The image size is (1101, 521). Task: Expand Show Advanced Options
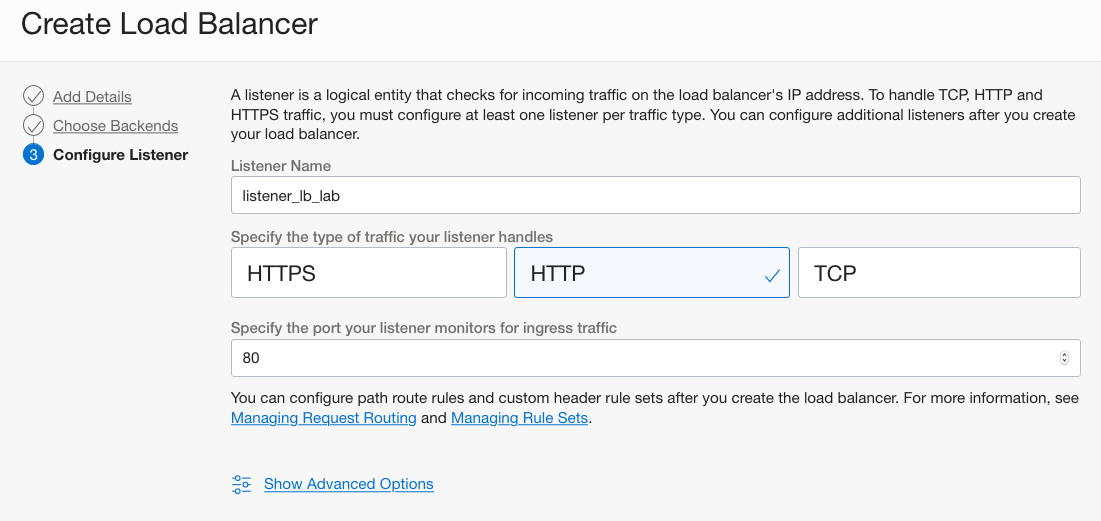348,484
